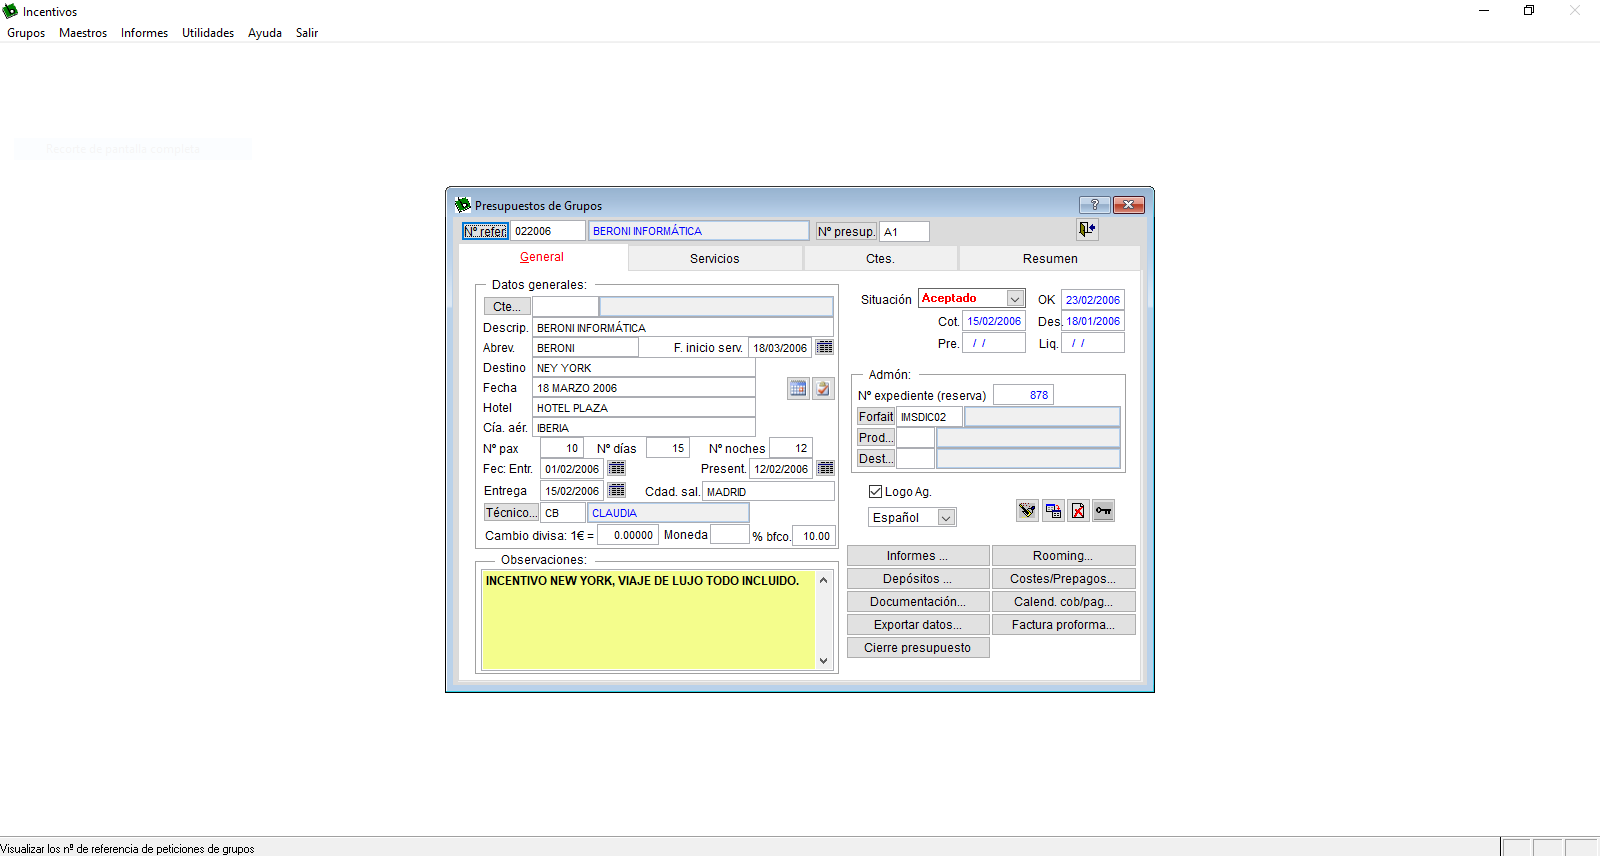
Task: Open the Español language dropdown
Action: 946,518
